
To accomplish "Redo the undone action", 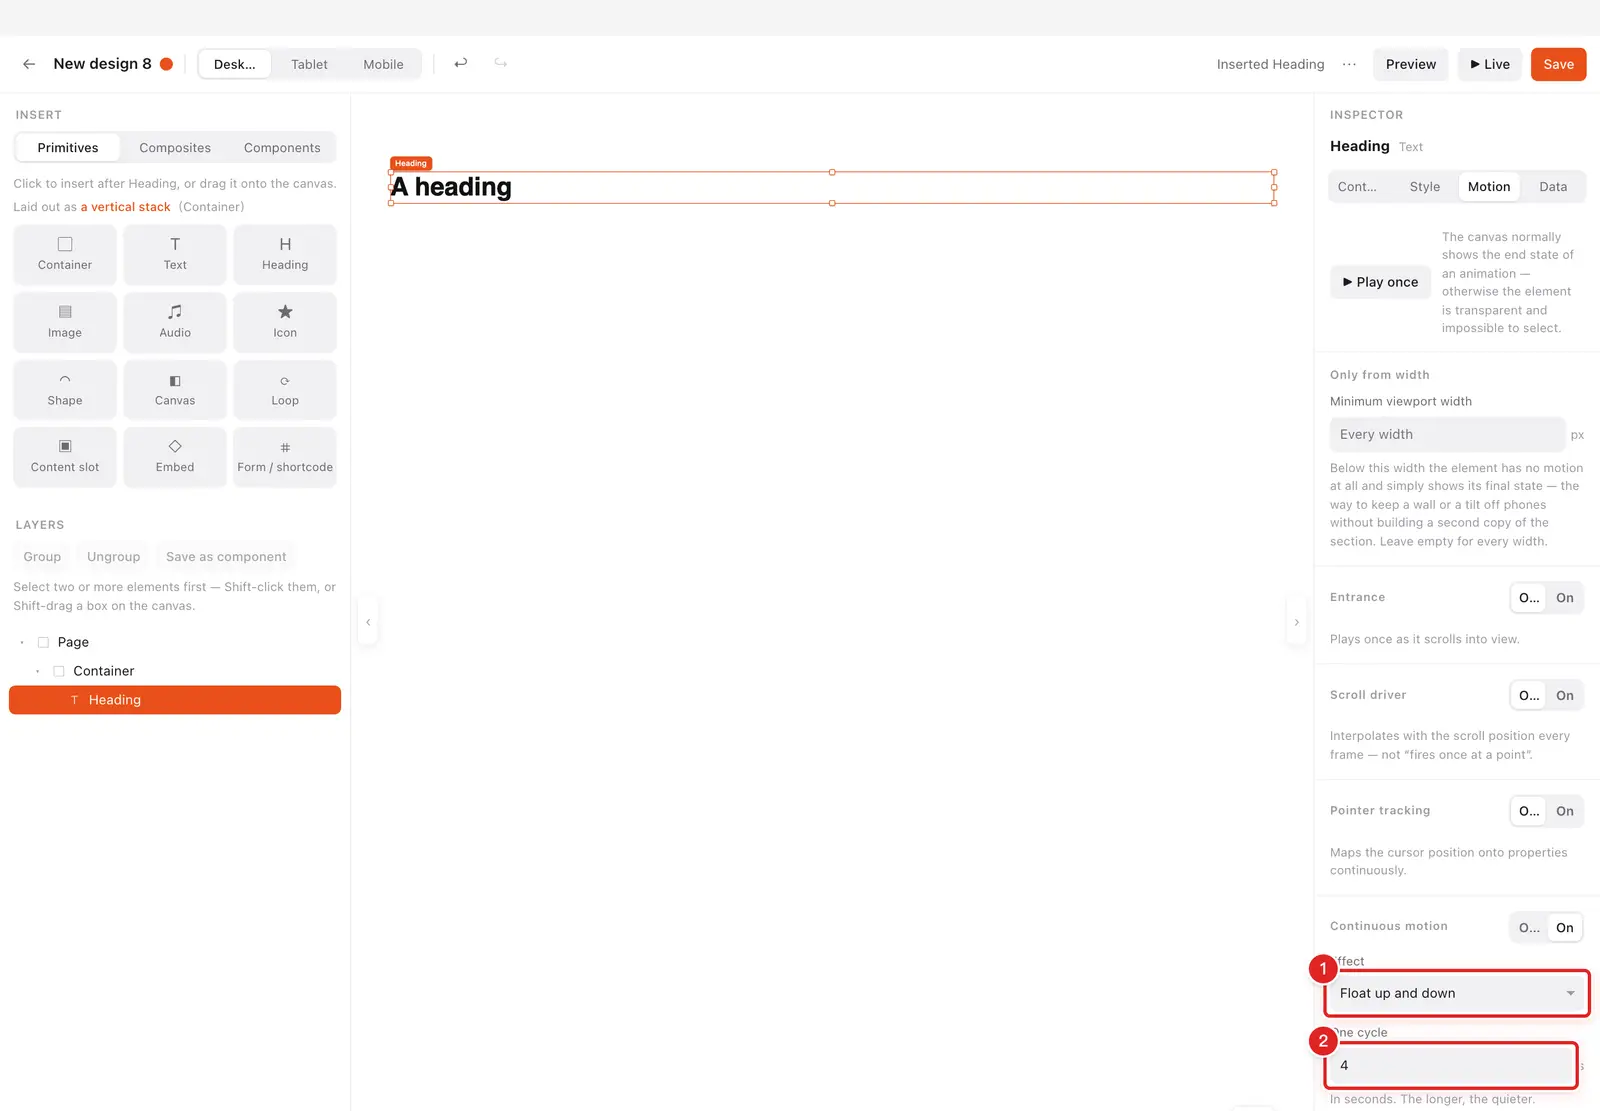I will coord(501,63).
